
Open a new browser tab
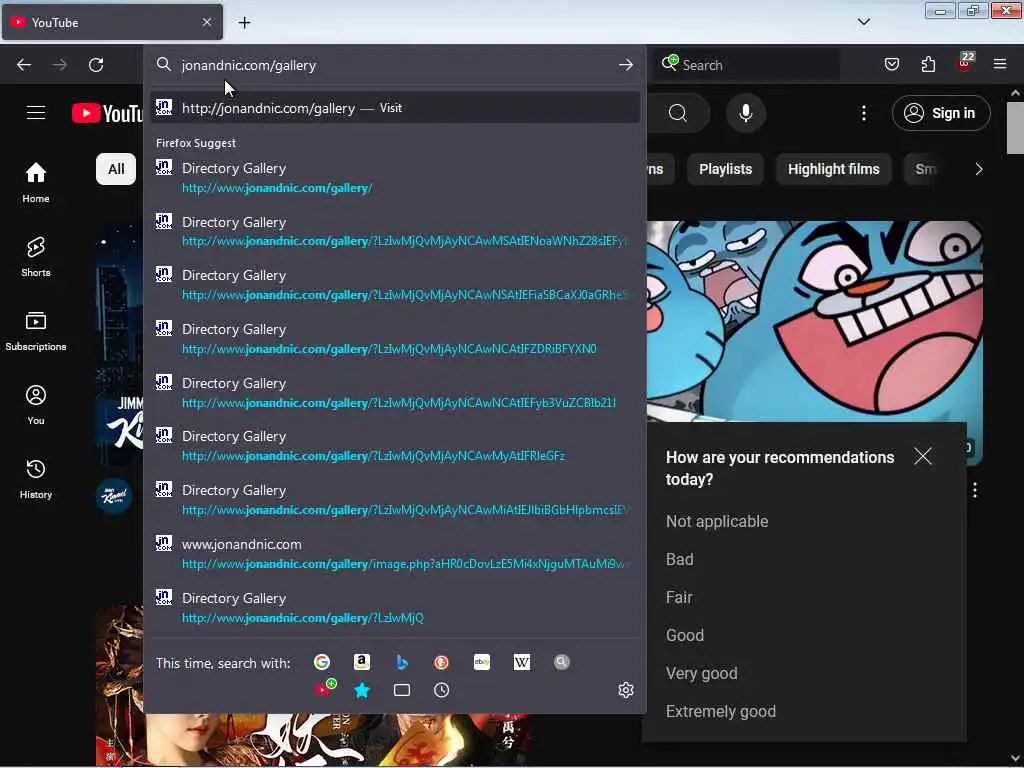pyautogui.click(x=244, y=23)
